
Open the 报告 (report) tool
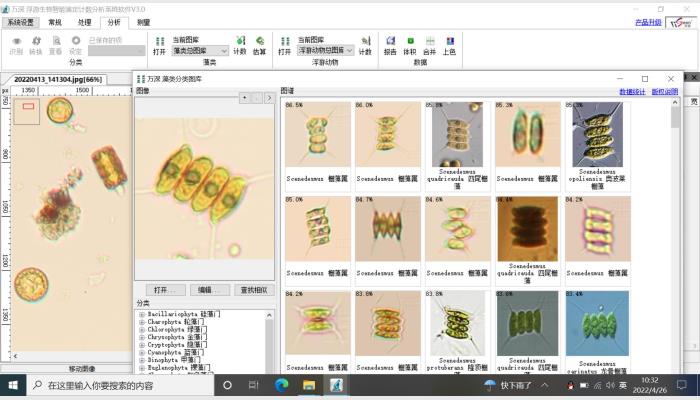click(x=390, y=44)
